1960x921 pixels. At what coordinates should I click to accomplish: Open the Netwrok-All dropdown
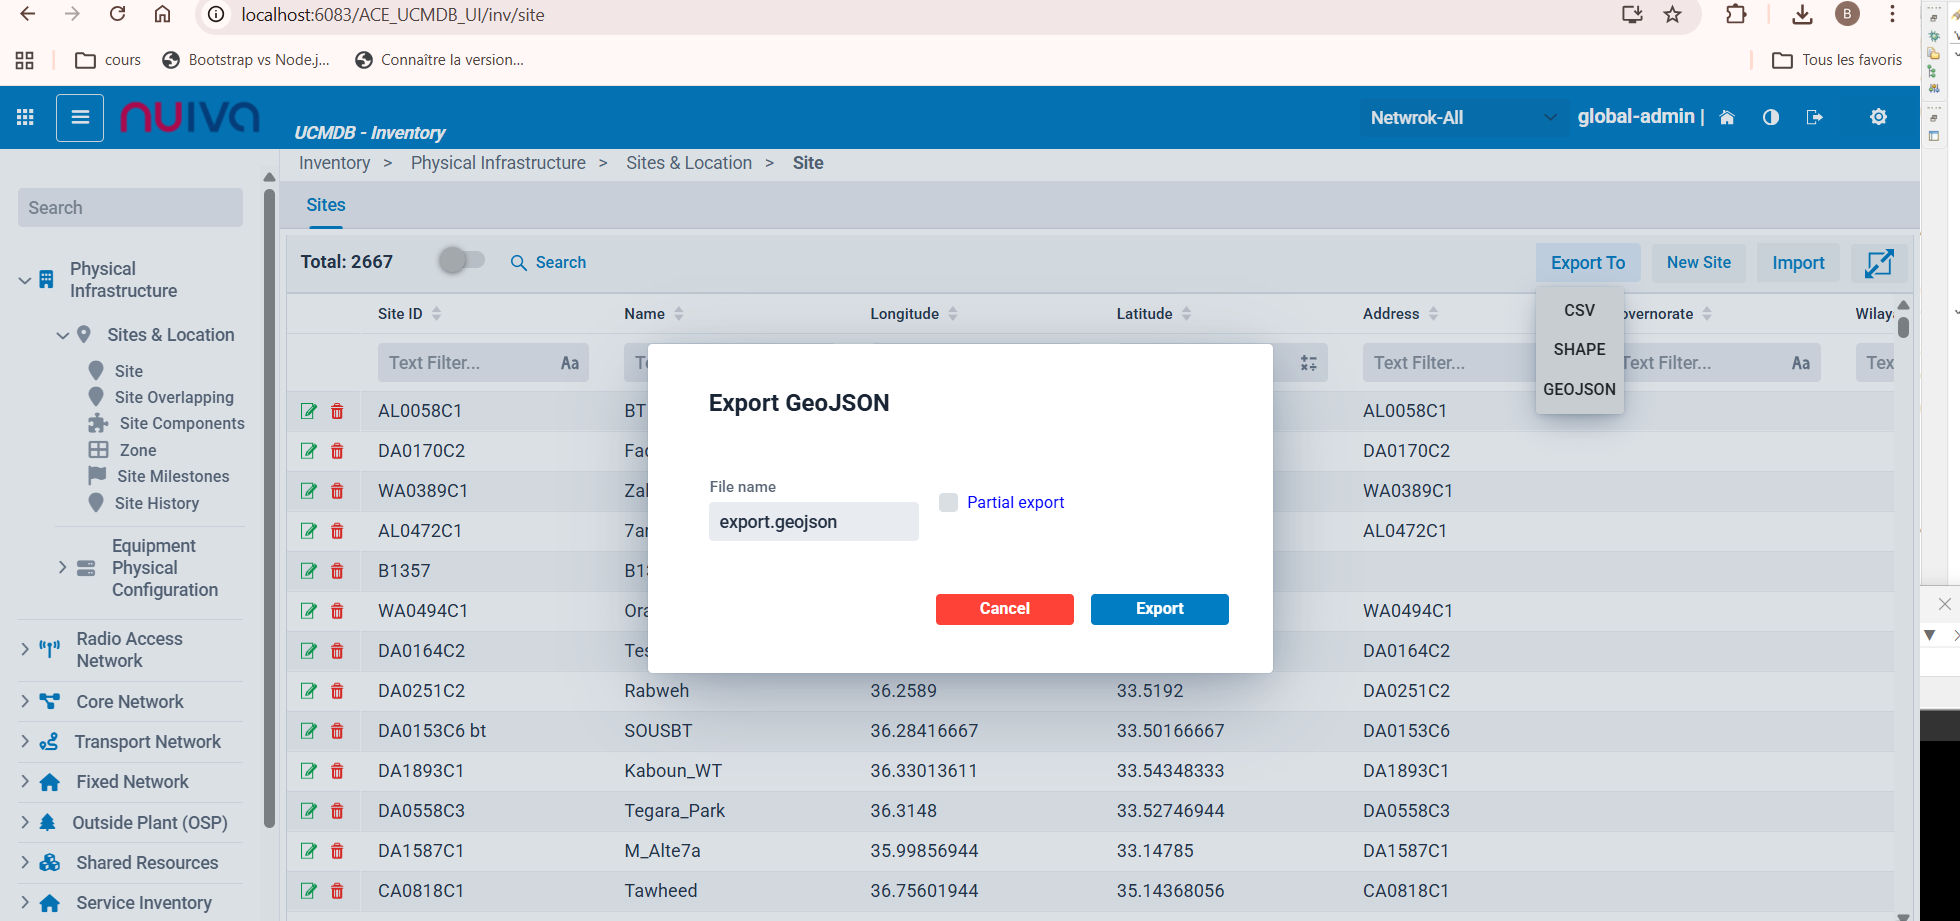tap(1461, 117)
